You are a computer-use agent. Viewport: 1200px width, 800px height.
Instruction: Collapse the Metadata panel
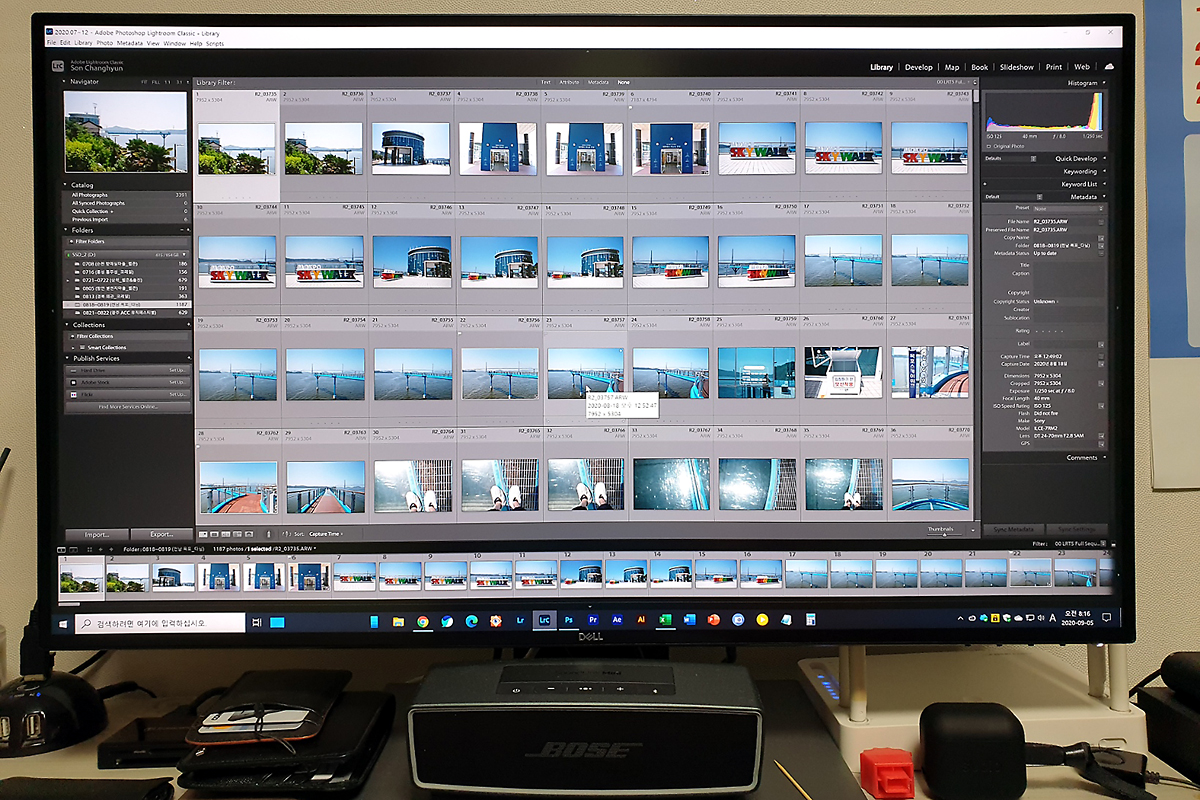coord(1102,197)
